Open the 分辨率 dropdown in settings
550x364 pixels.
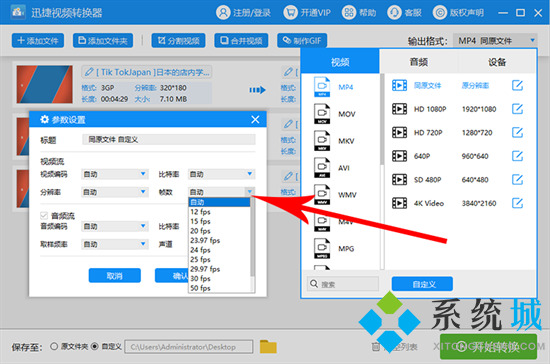coord(114,192)
